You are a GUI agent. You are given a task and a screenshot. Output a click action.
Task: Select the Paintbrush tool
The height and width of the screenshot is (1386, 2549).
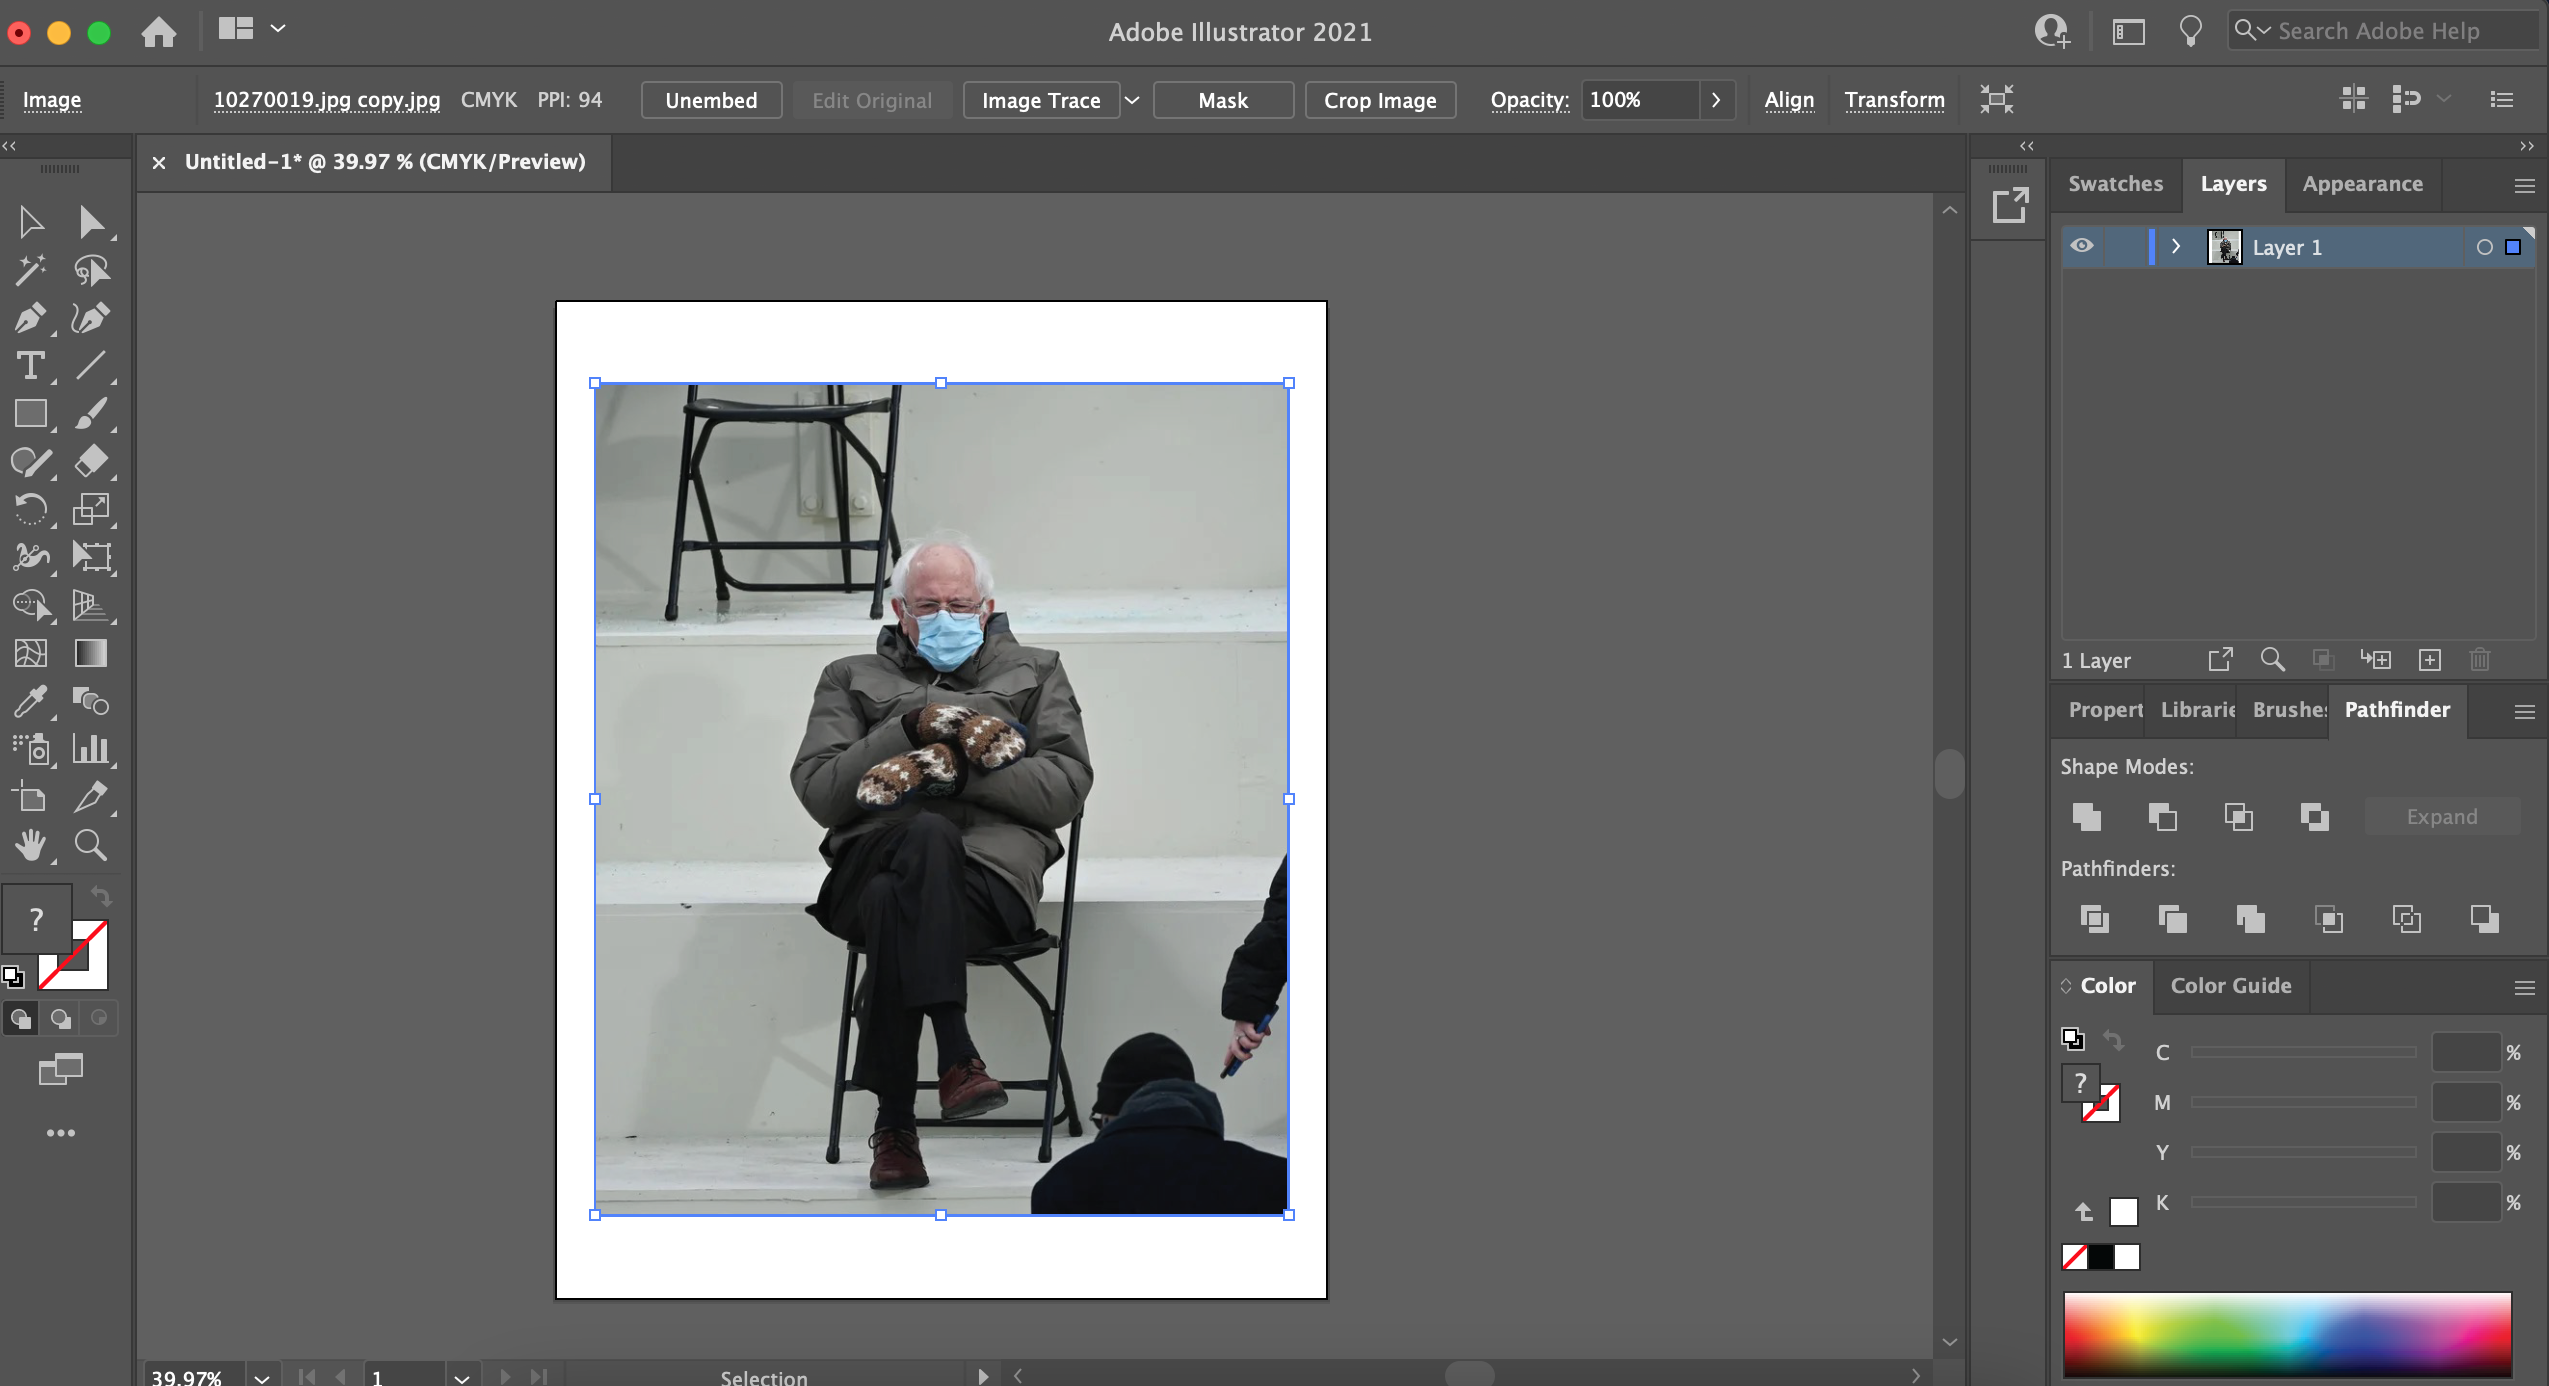91,414
